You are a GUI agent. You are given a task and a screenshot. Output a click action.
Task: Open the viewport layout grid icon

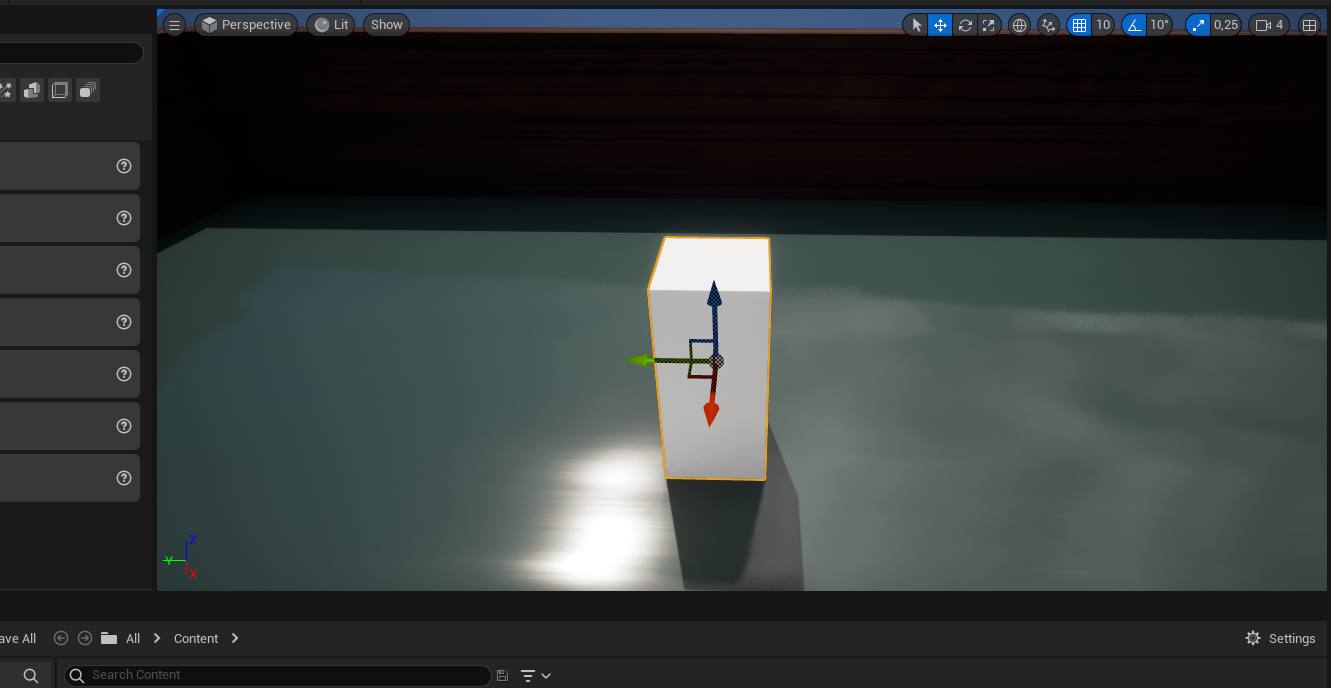[1309, 25]
